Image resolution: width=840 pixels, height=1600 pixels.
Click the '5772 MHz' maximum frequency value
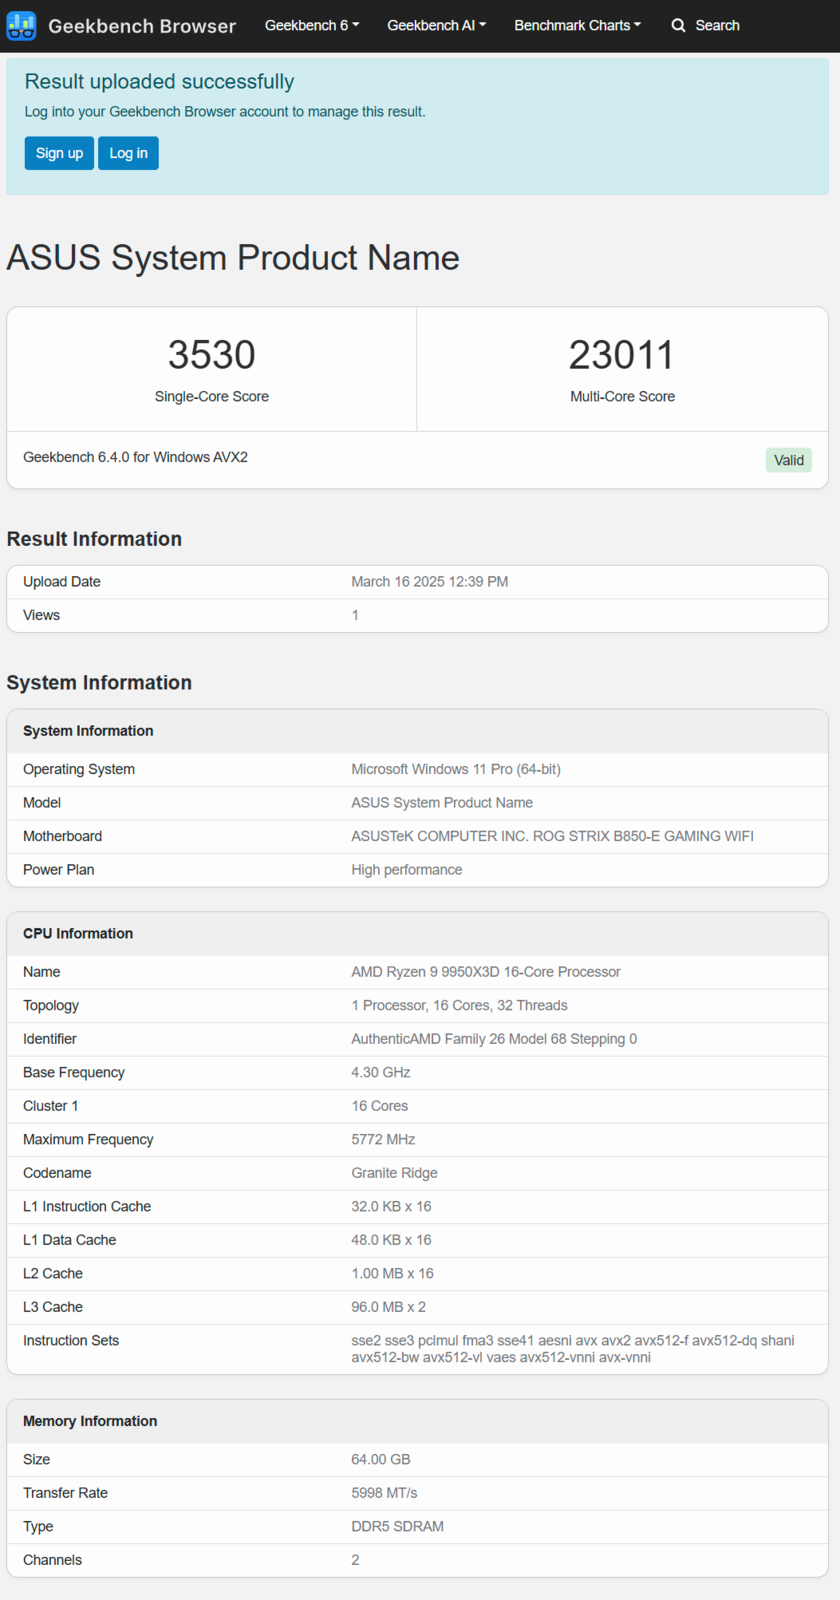coord(383,1140)
